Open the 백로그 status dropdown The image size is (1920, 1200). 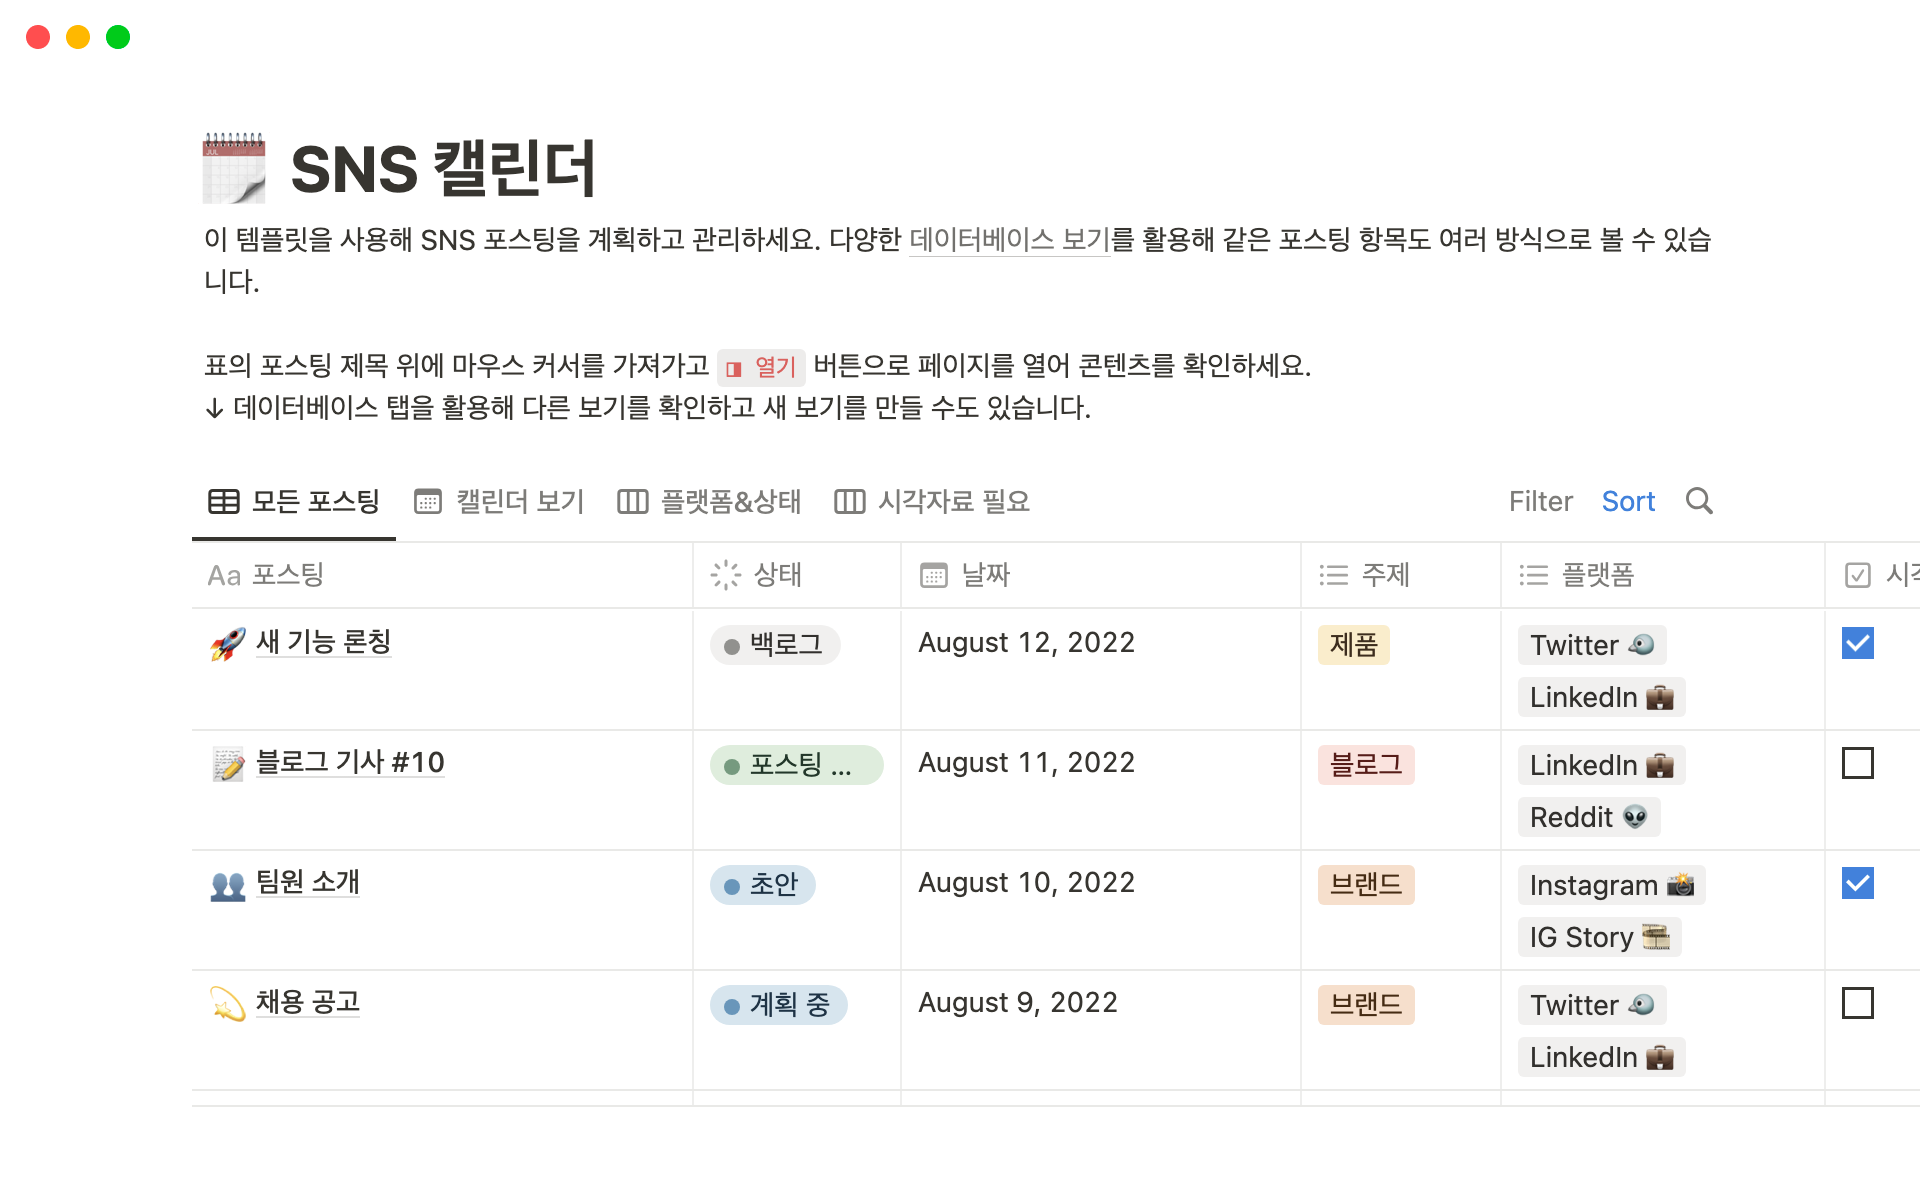[775, 645]
